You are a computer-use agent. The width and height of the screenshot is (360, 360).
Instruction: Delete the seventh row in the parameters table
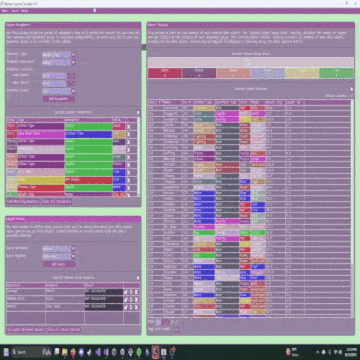[x=128, y=173]
